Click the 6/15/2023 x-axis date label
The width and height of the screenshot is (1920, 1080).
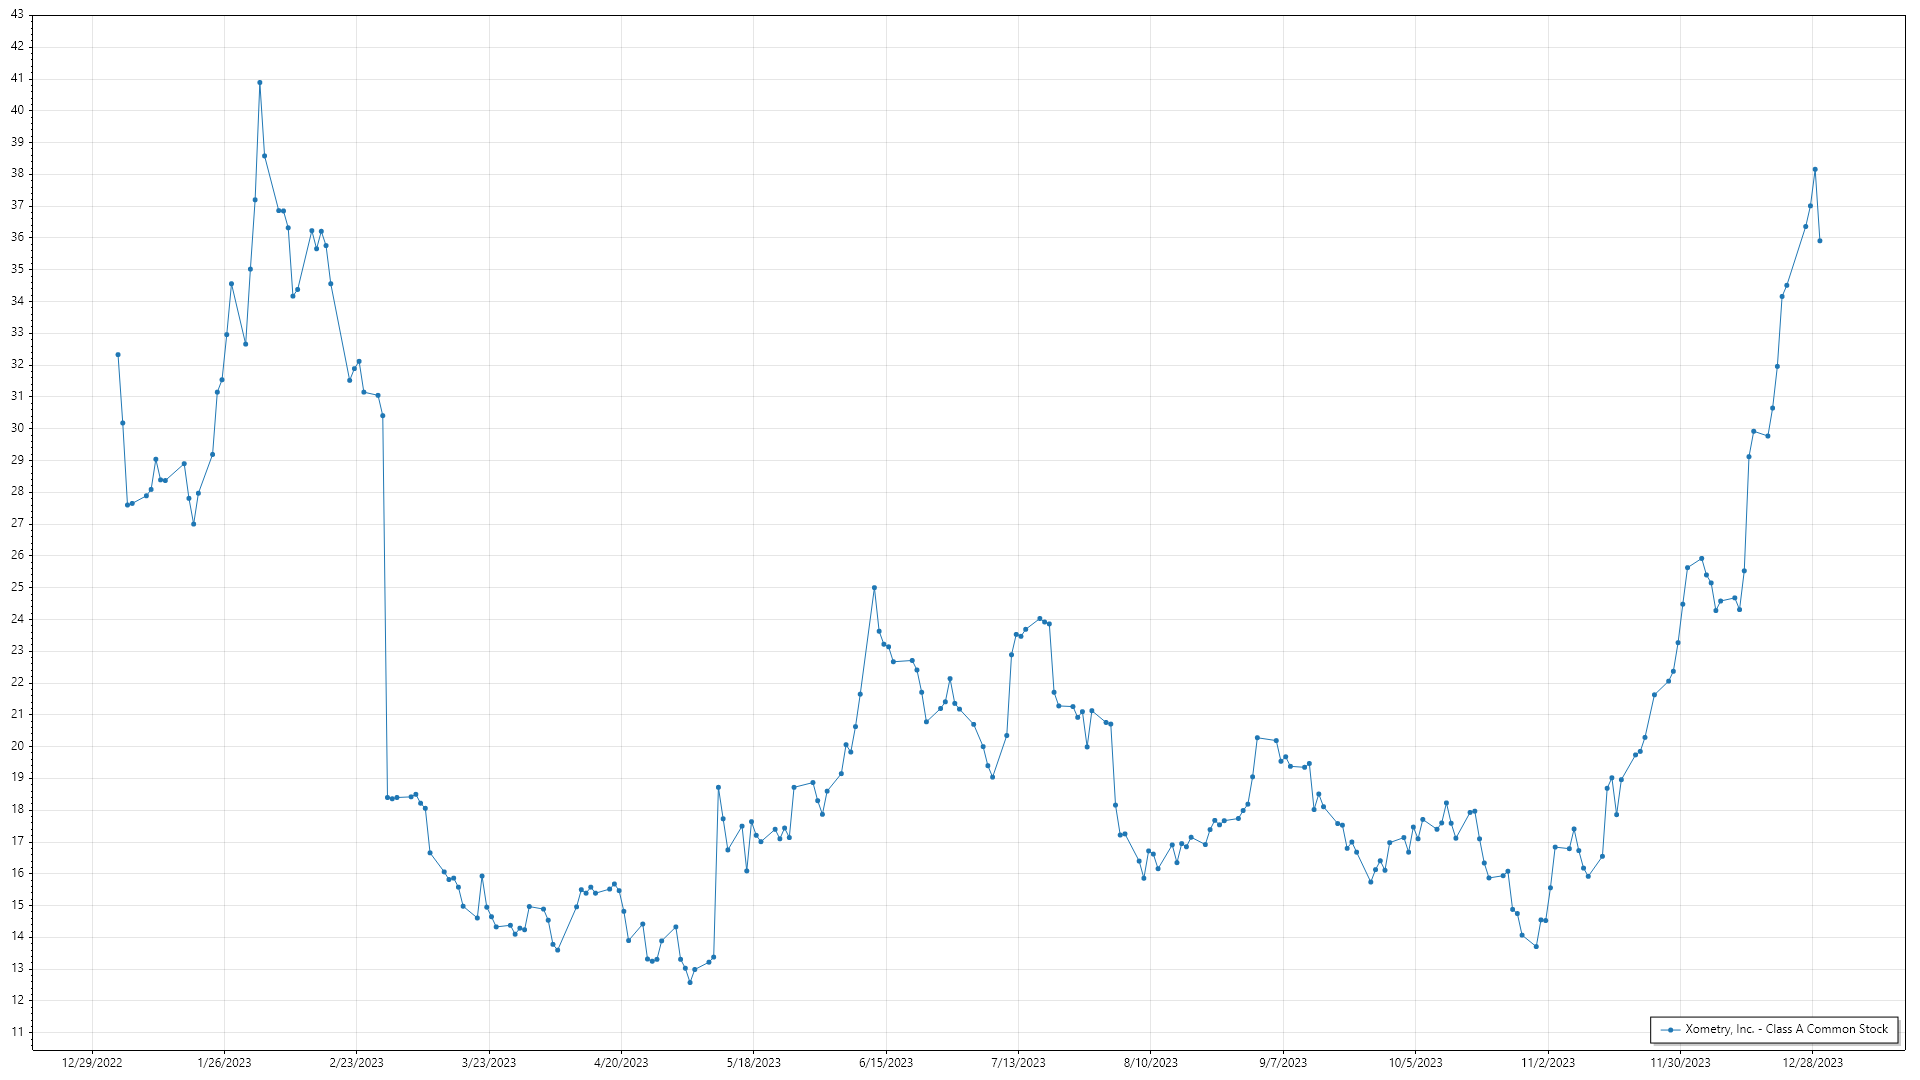coord(886,1063)
